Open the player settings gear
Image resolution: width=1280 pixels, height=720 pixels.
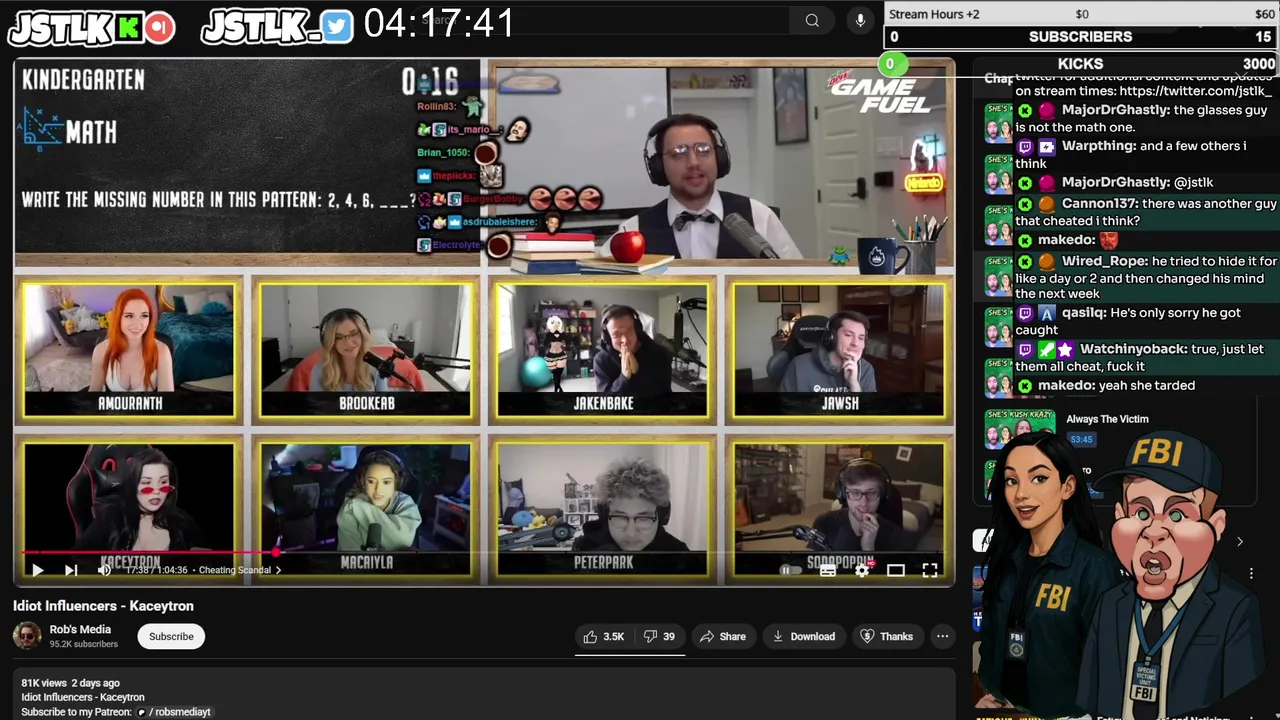point(863,570)
